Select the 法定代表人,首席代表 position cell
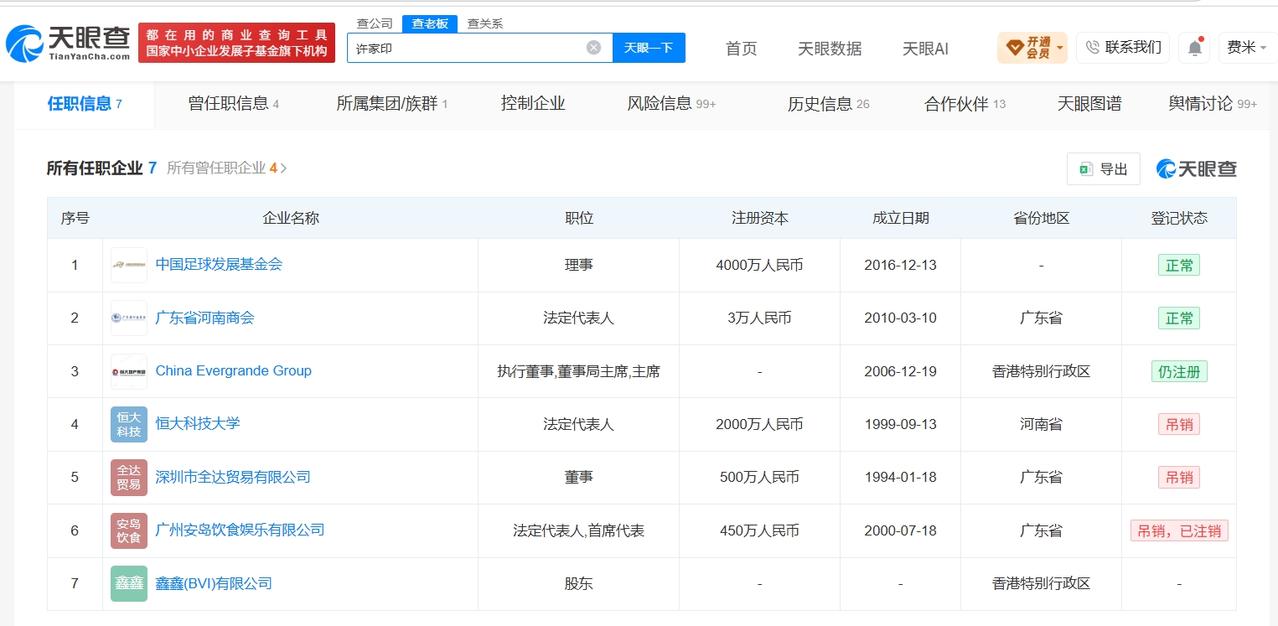Screen dimensions: 1278x626 578,530
